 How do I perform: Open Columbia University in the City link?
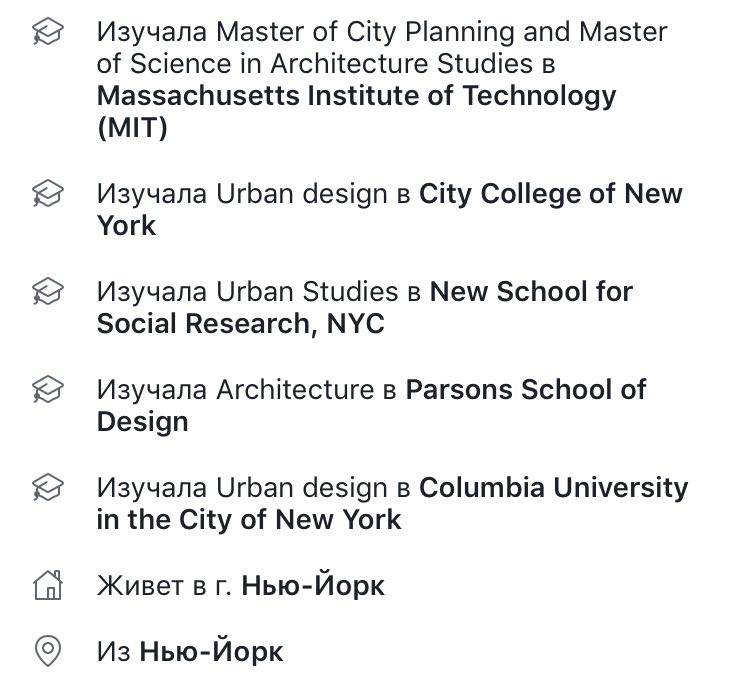coord(392,503)
